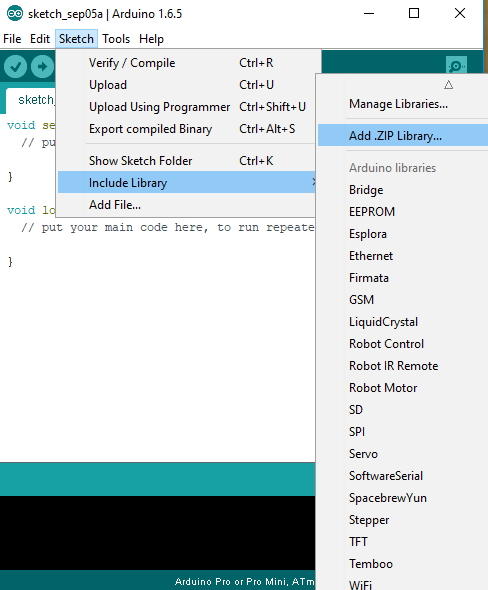Viewport: 488px width, 590px height.
Task: Include the SoftwareSerial library
Action: pos(403,476)
